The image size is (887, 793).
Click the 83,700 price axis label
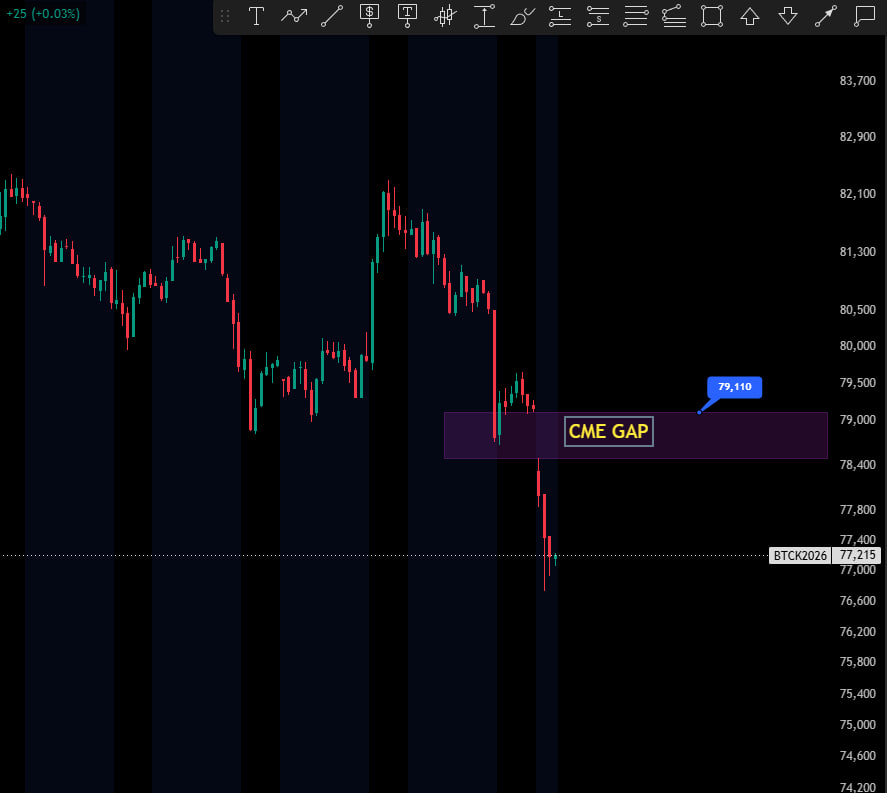857,81
